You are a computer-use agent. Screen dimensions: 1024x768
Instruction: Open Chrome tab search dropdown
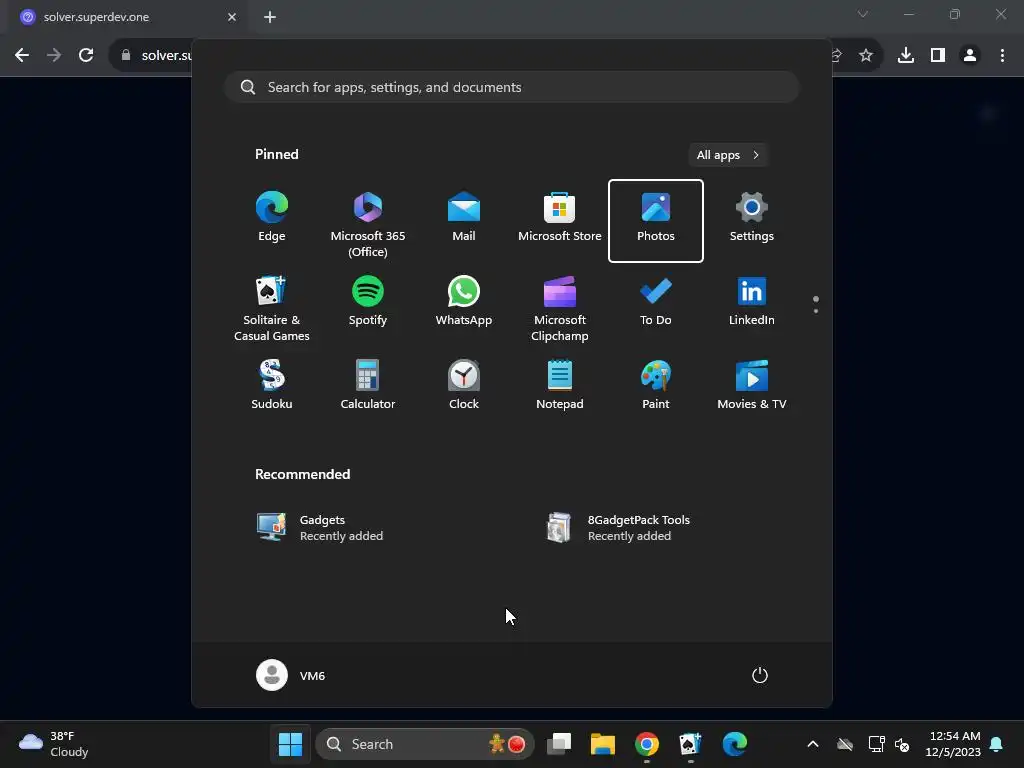tap(863, 14)
